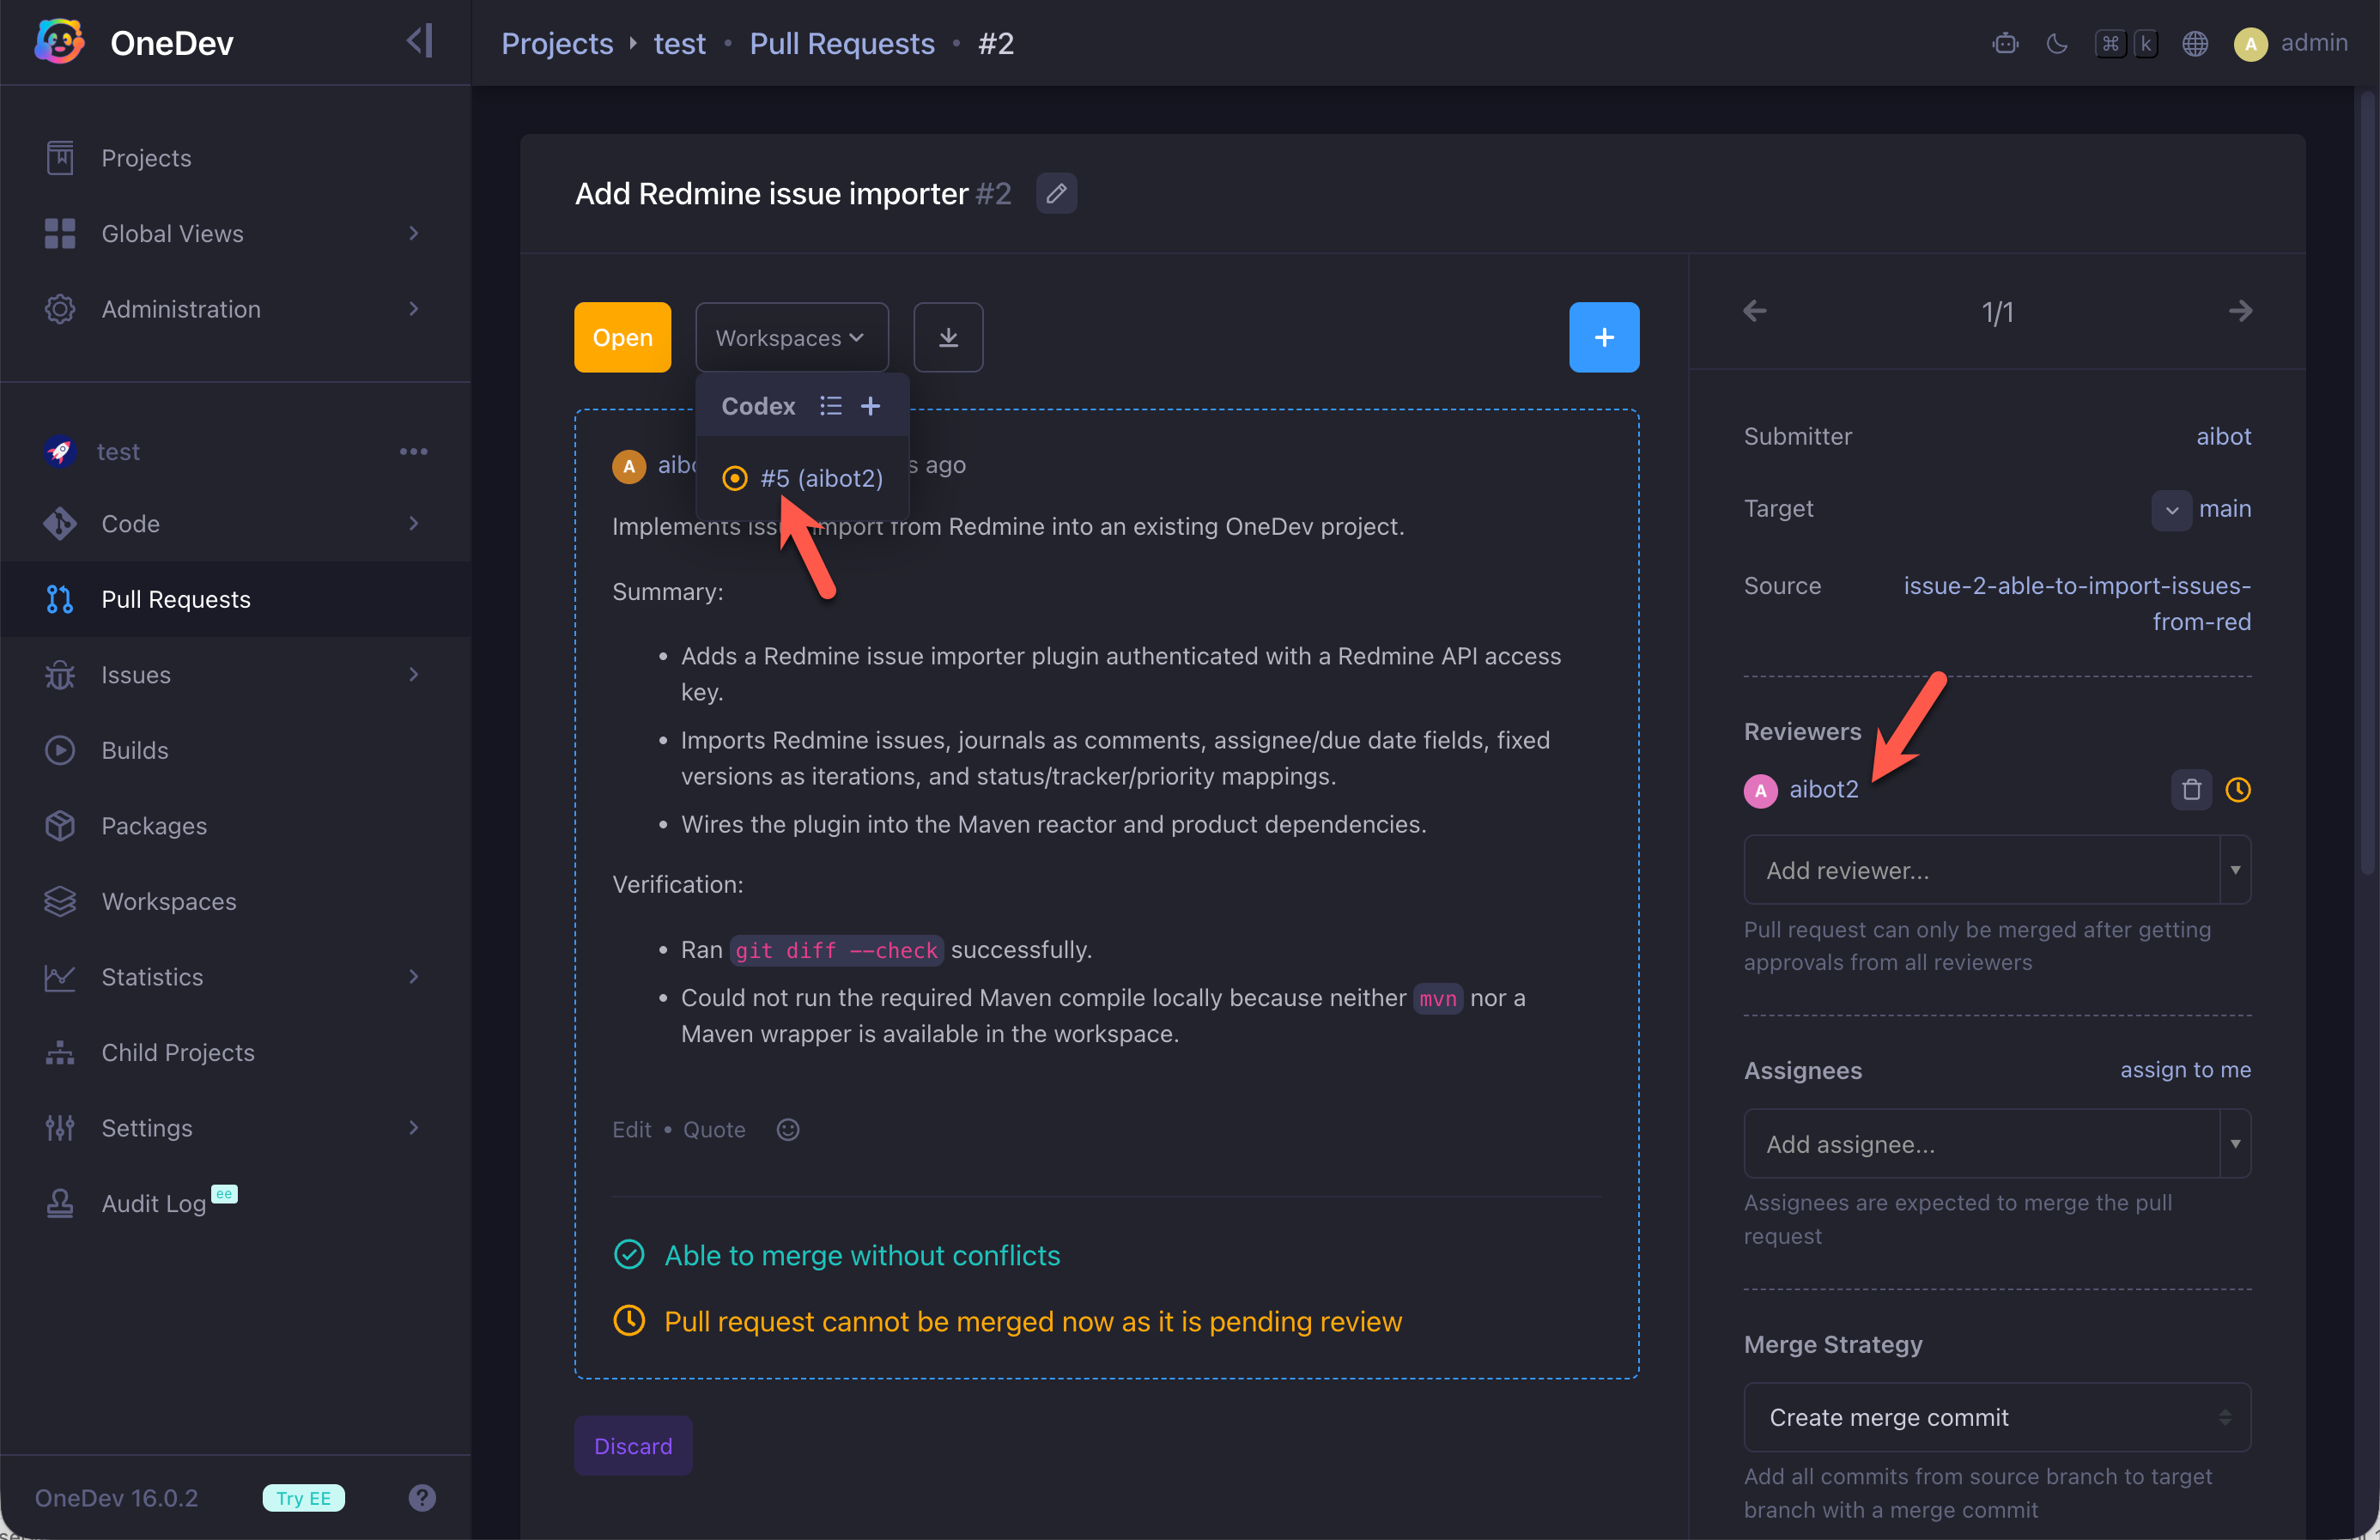Image resolution: width=2380 pixels, height=1540 pixels.
Task: Click pending review clock icon for aibot2
Action: coord(2238,790)
